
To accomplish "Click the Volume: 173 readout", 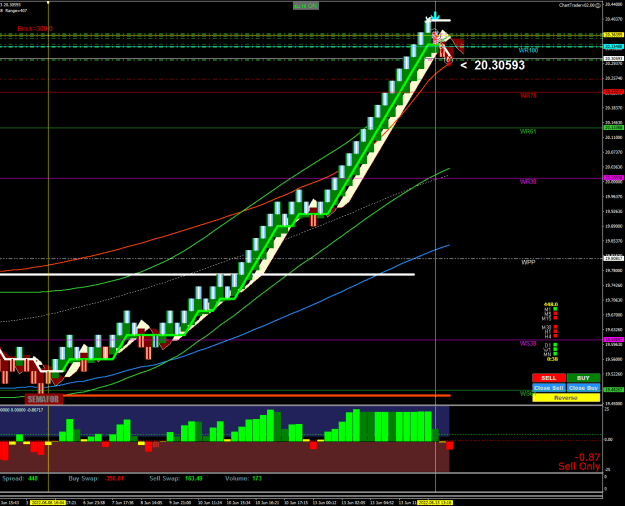I will 243,478.
